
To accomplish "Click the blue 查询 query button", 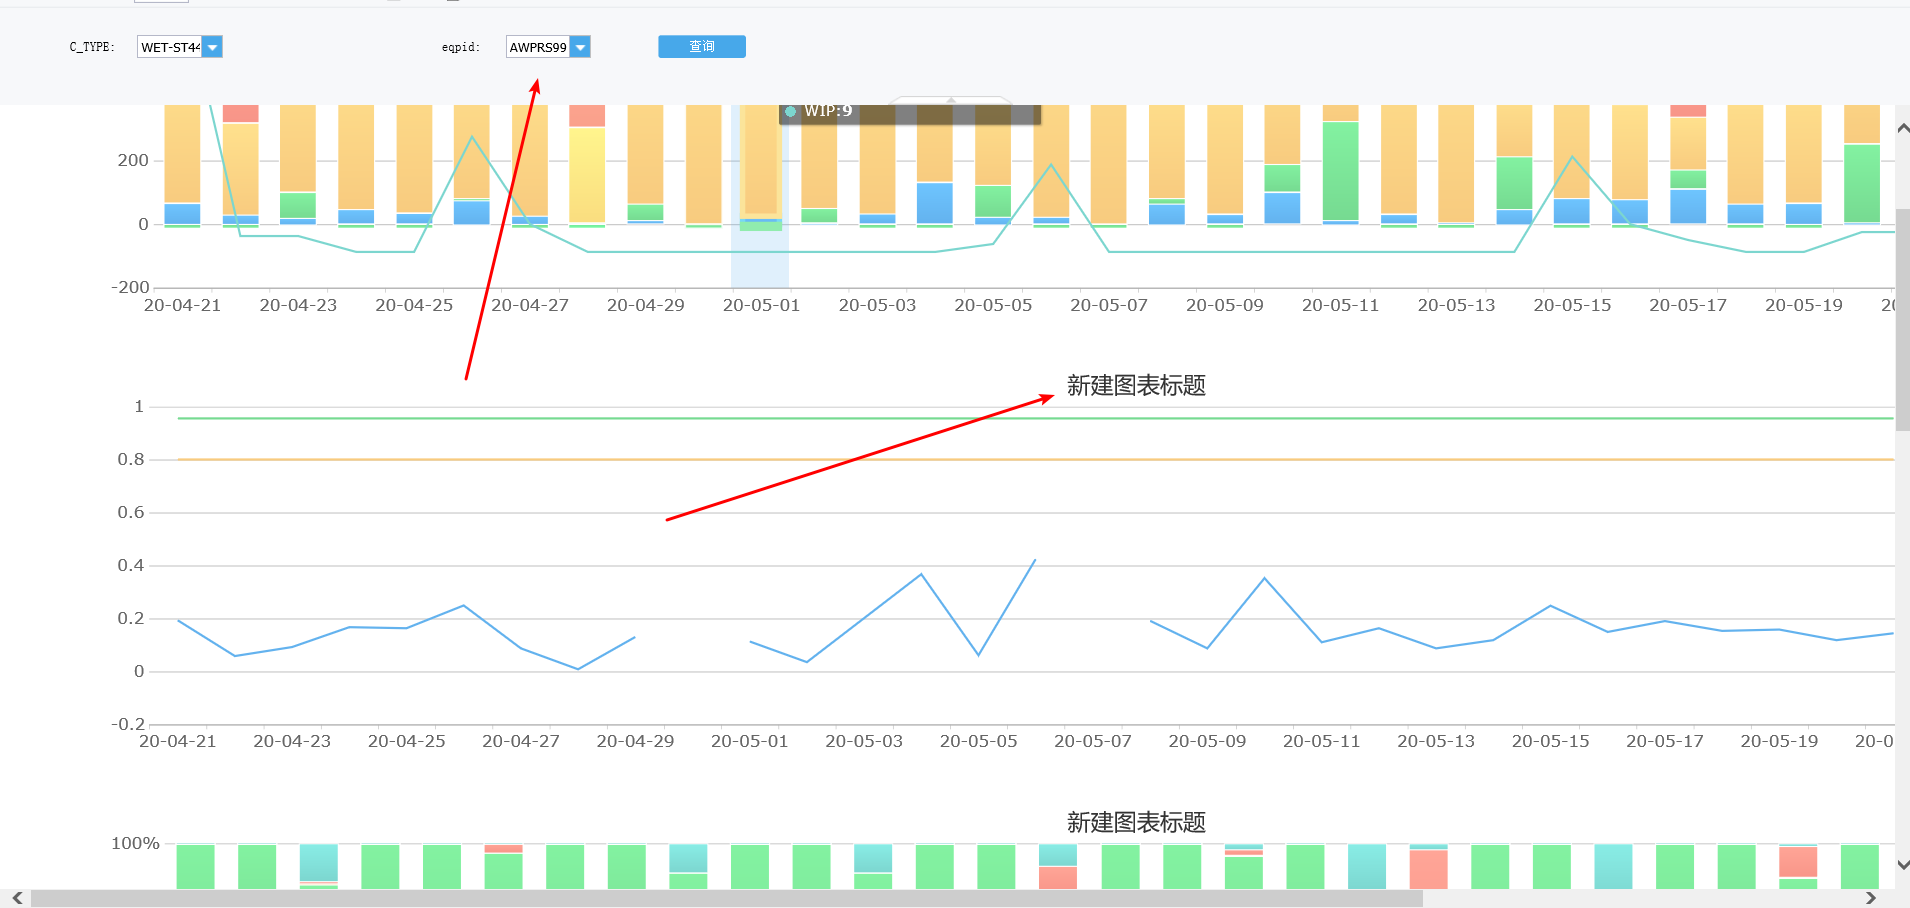I will coord(702,47).
